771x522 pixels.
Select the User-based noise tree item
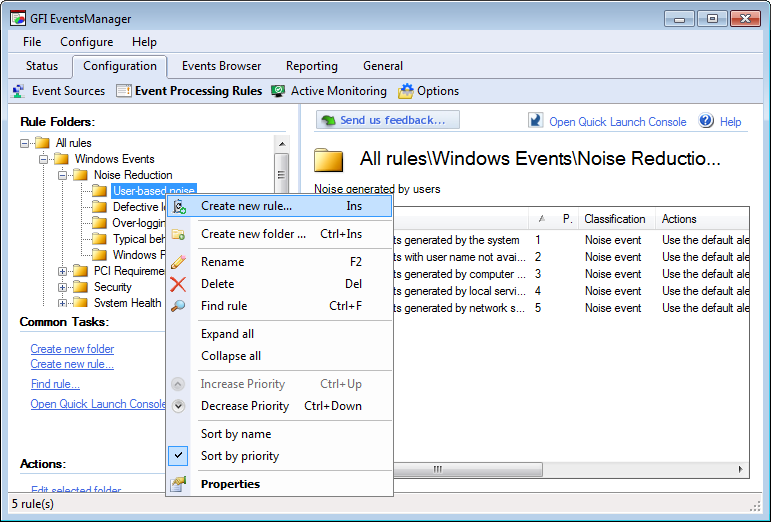[x=153, y=191]
